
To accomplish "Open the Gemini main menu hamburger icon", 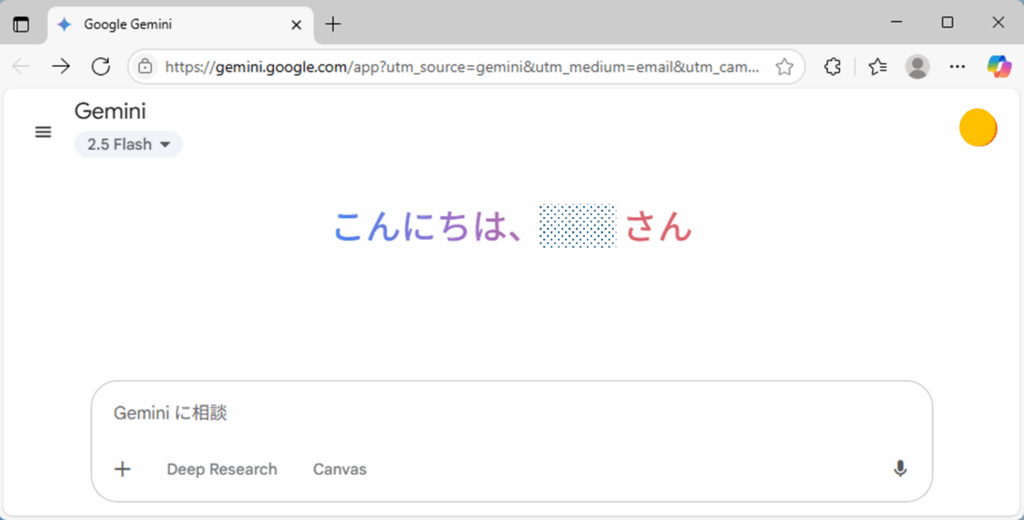I will (x=43, y=132).
